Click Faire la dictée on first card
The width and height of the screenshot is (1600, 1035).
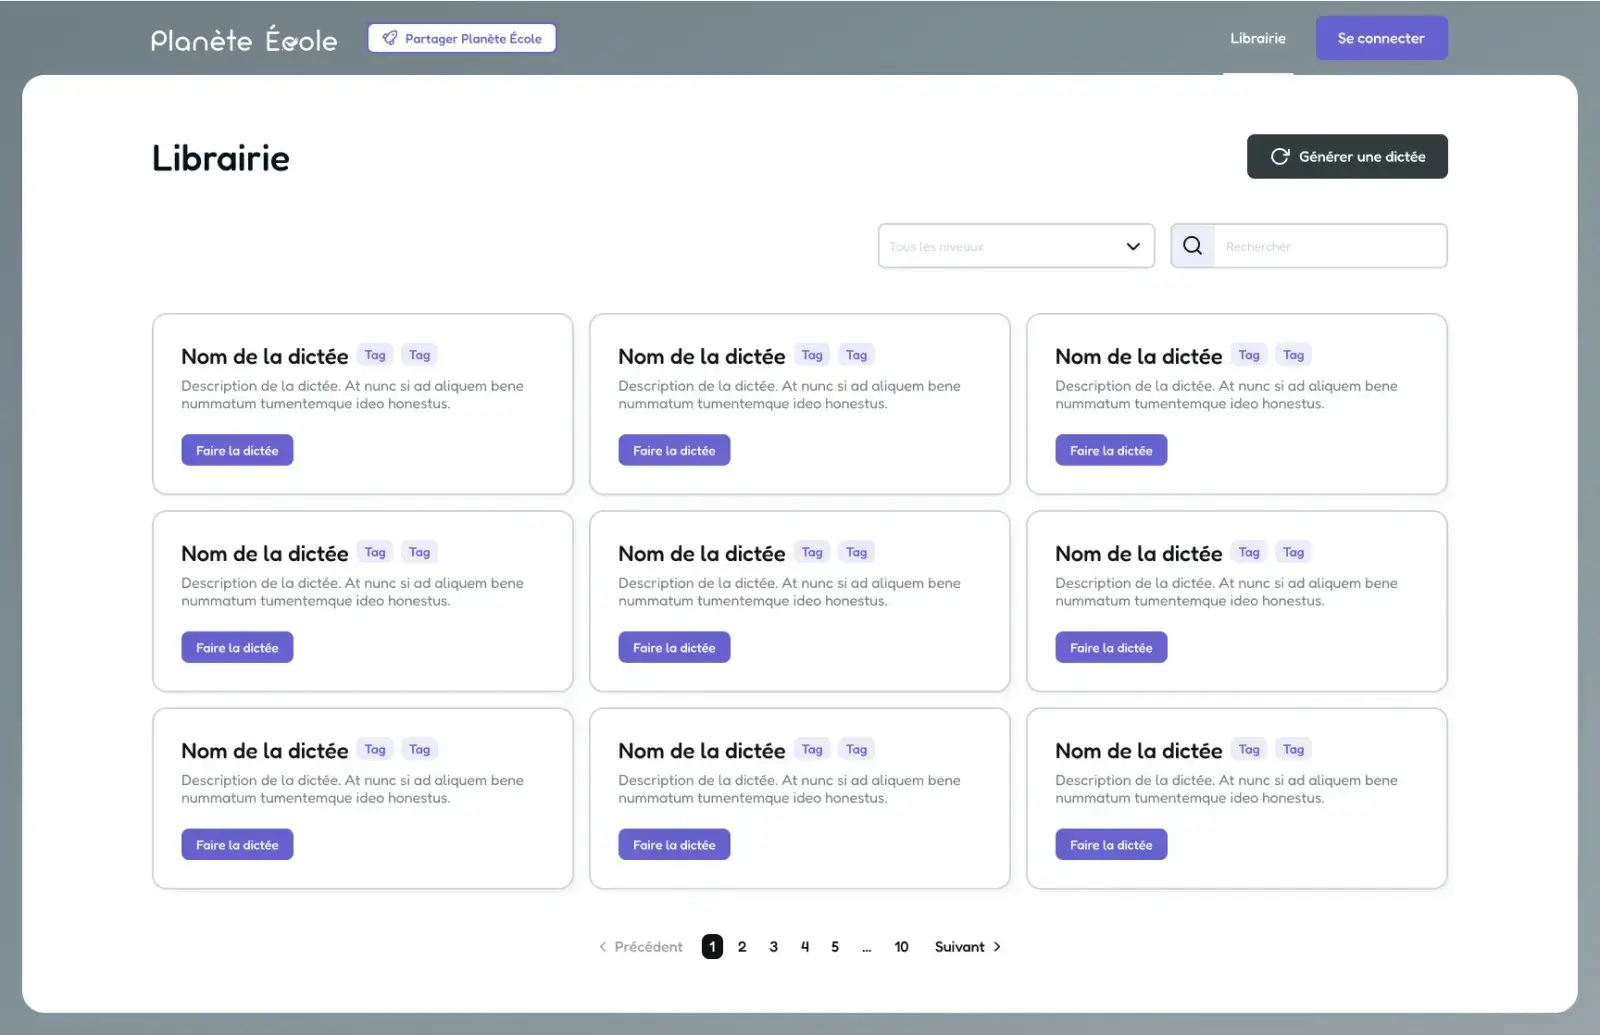click(x=237, y=451)
